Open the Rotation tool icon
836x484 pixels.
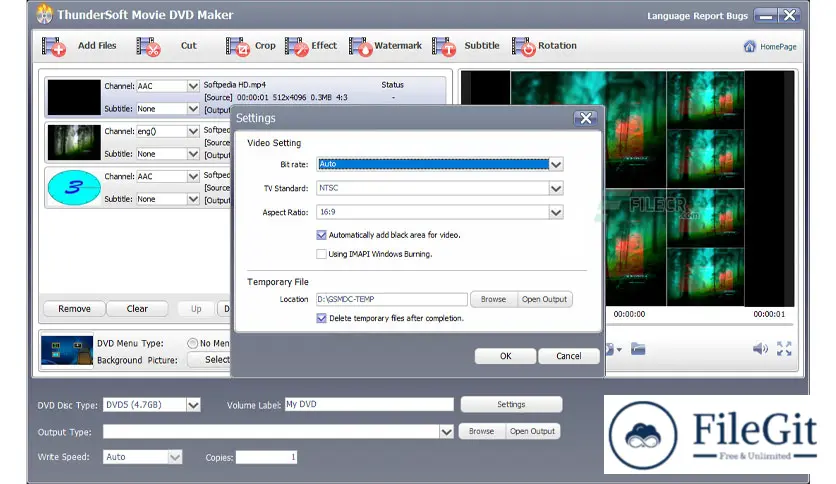[x=524, y=46]
